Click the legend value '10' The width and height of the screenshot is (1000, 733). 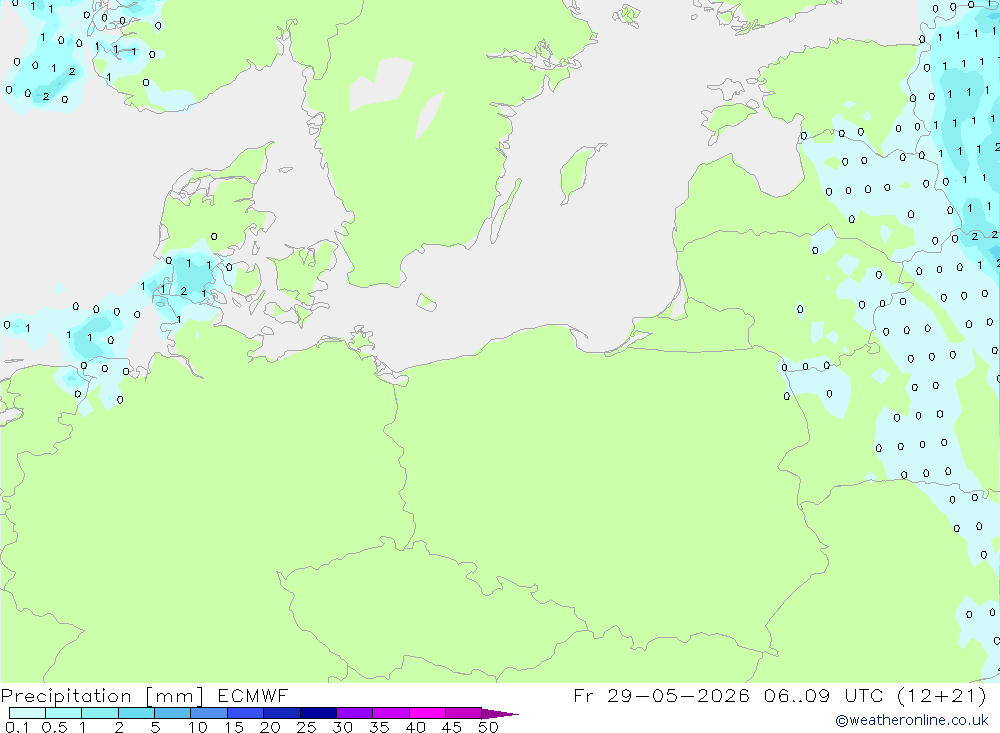(198, 727)
